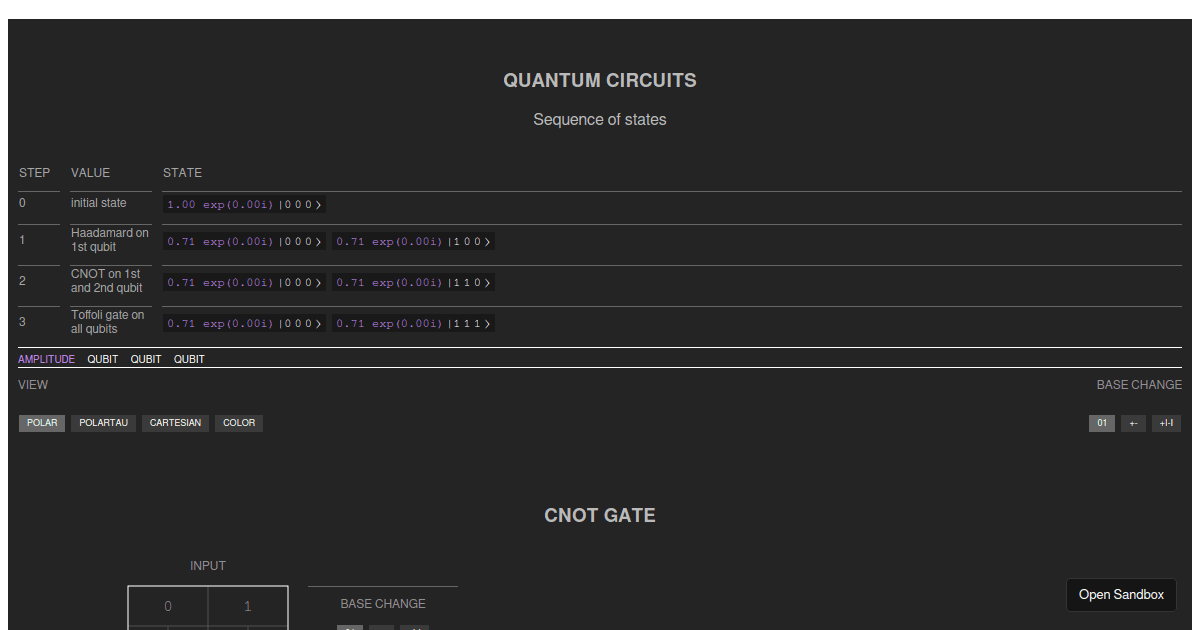This screenshot has height=630, width=1200.
Task: Click the |000⟩ amplitude of the Hadamard step
Action: [244, 241]
